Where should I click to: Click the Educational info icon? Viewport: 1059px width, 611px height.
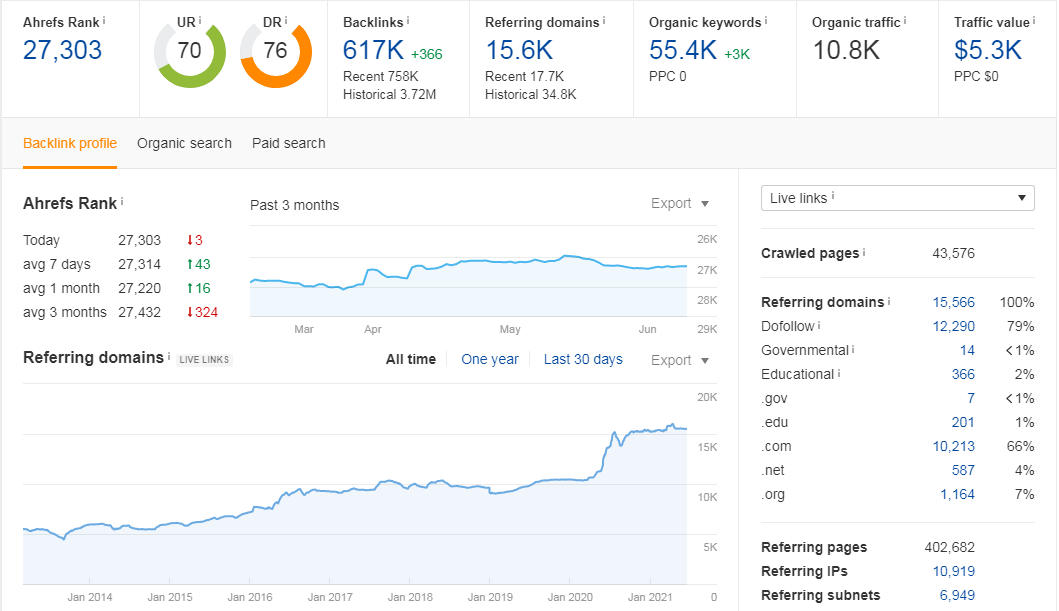pyautogui.click(x=839, y=373)
